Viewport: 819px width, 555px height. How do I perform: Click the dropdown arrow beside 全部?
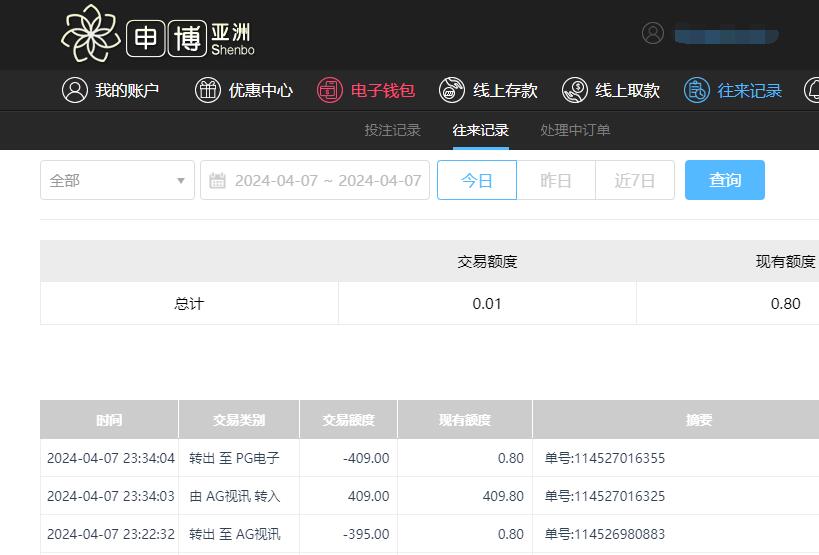[180, 181]
